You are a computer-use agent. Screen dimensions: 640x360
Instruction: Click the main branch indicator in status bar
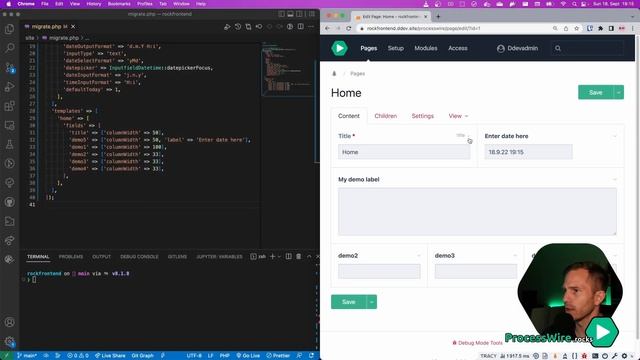[x=27, y=356]
